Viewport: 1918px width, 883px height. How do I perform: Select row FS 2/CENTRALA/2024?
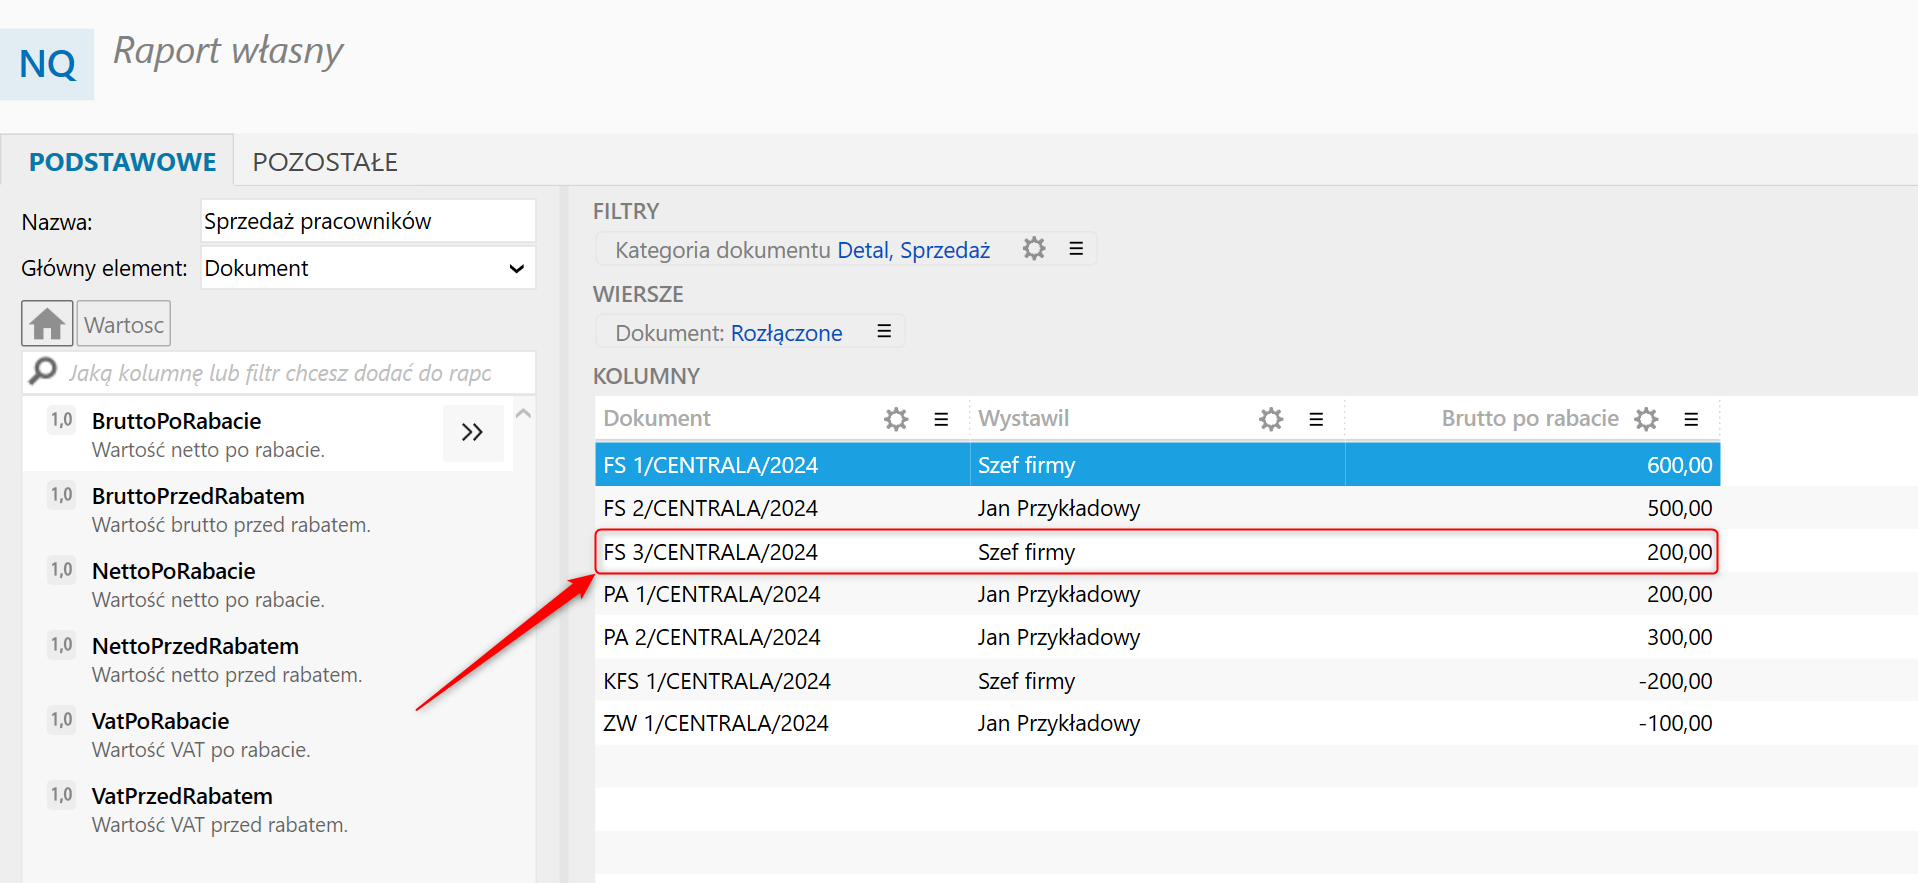1157,508
